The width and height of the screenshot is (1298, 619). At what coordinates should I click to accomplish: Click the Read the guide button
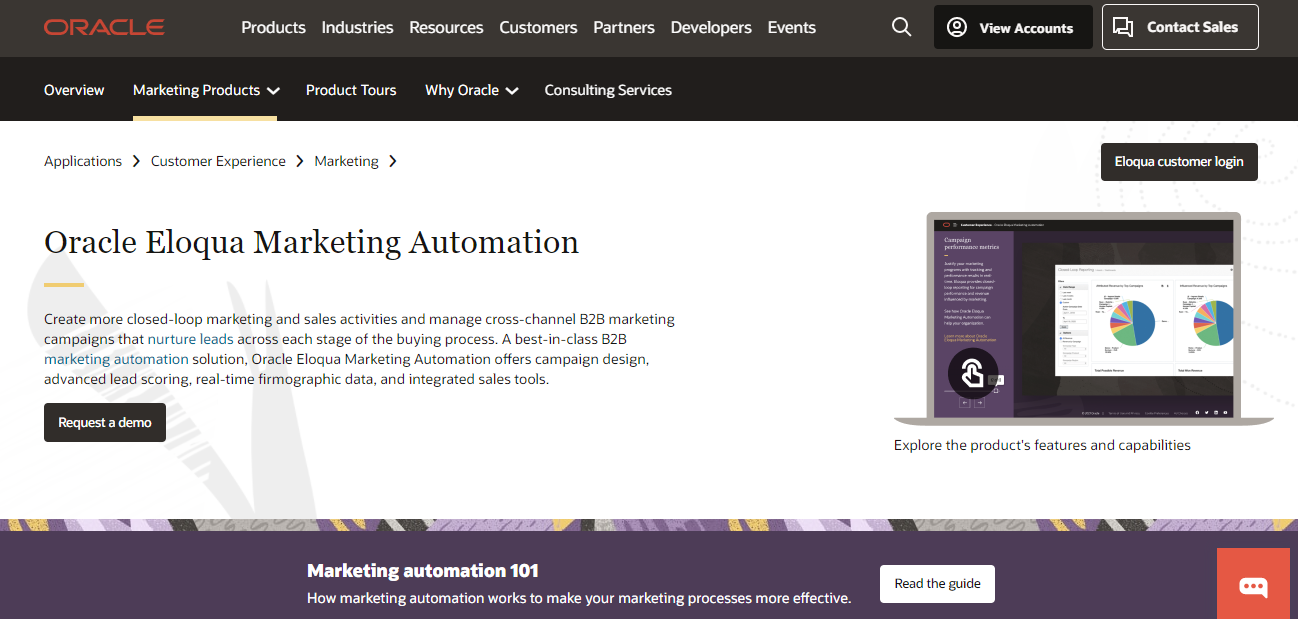tap(937, 584)
